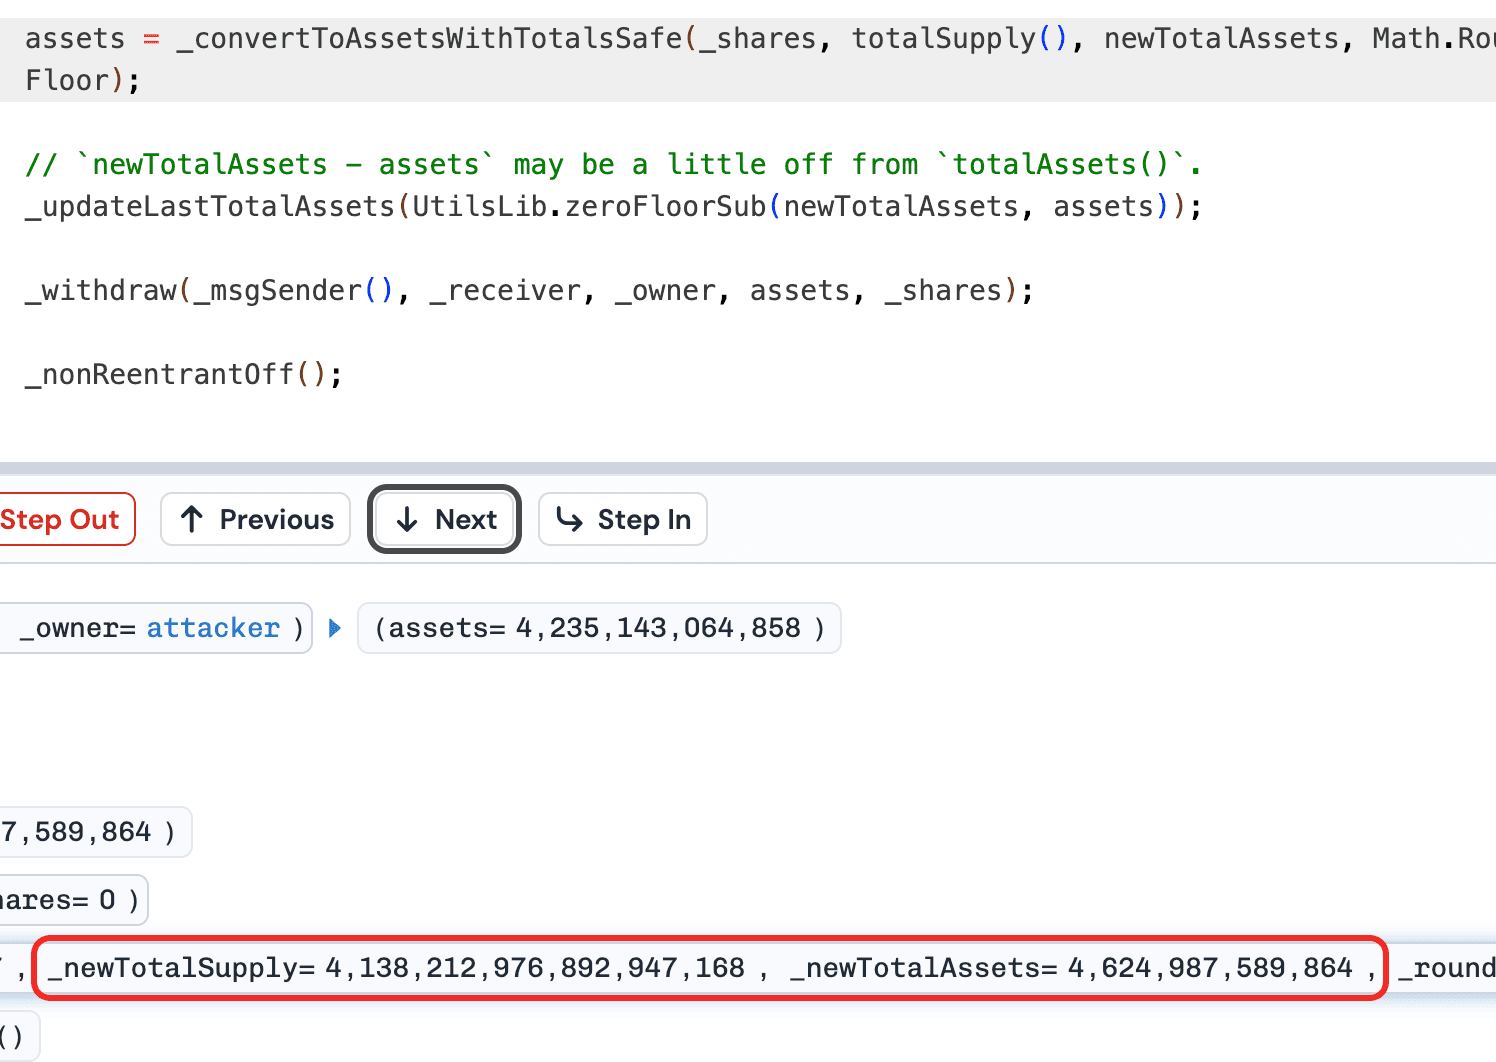Click the down arrow icon on Next
This screenshot has height=1062, width=1496.
[407, 519]
